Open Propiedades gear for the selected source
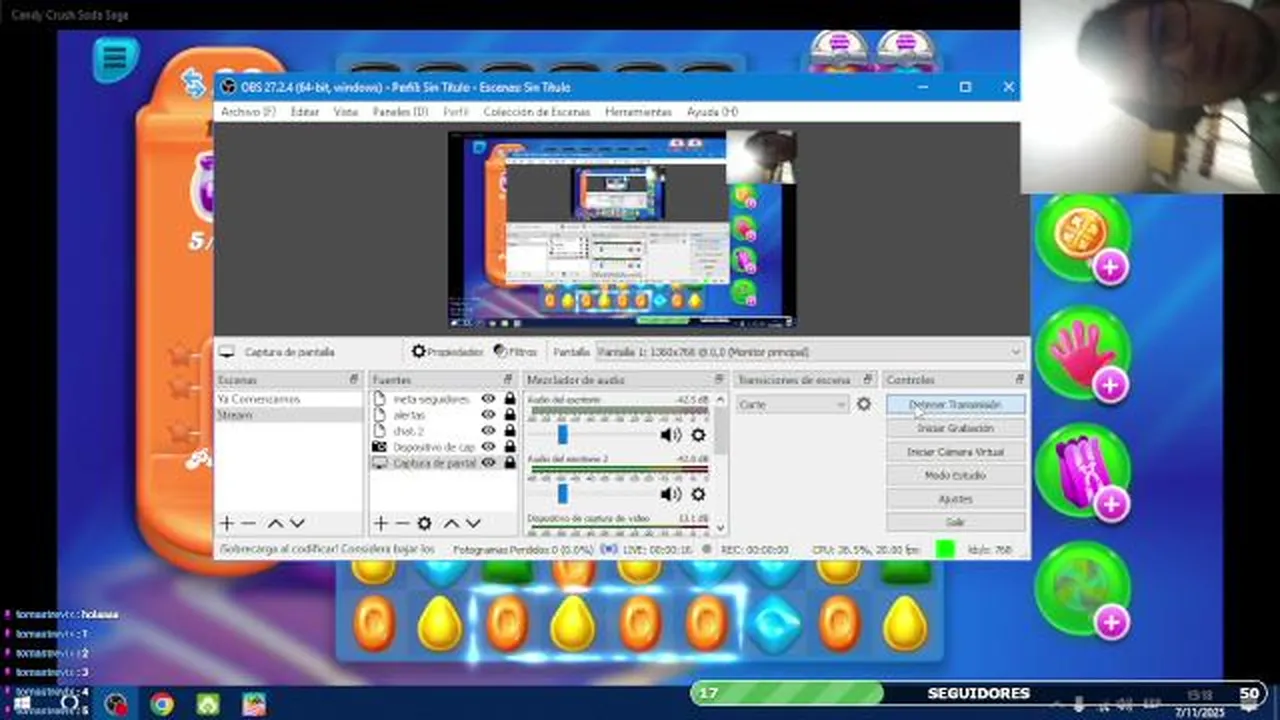The width and height of the screenshot is (1280, 720). (x=447, y=352)
